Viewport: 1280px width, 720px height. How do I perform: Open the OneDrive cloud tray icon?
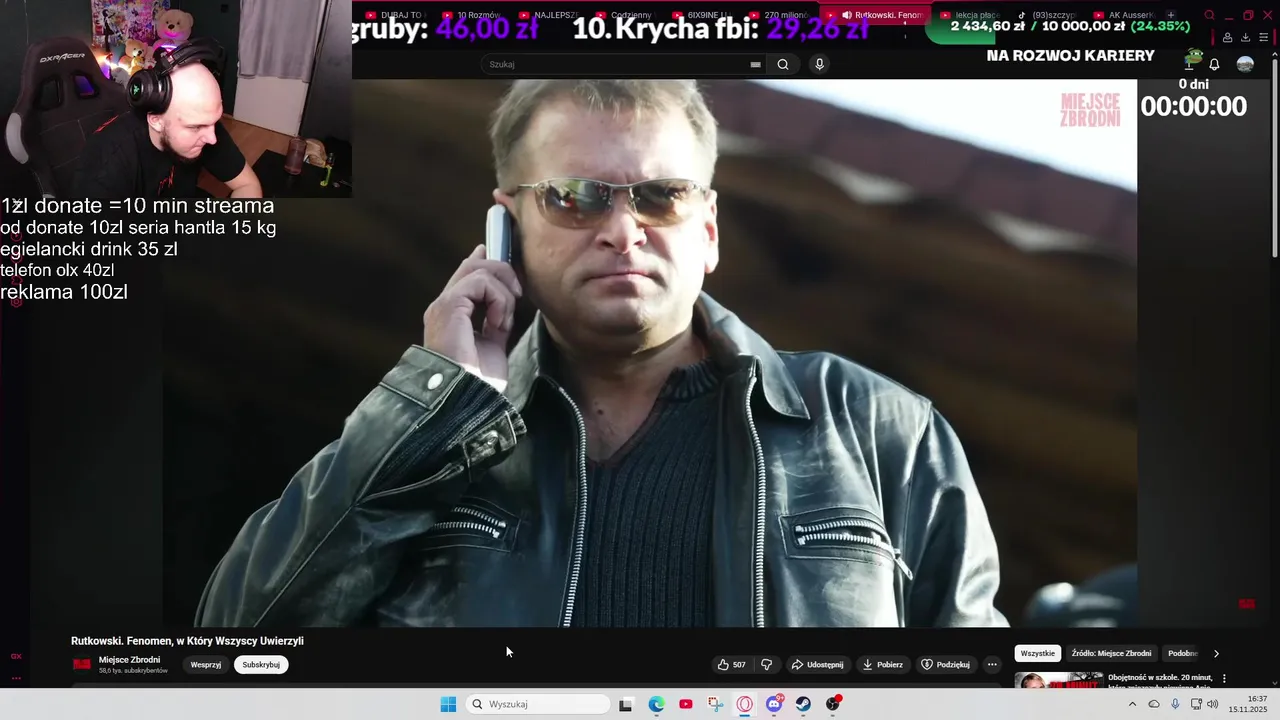point(1154,704)
